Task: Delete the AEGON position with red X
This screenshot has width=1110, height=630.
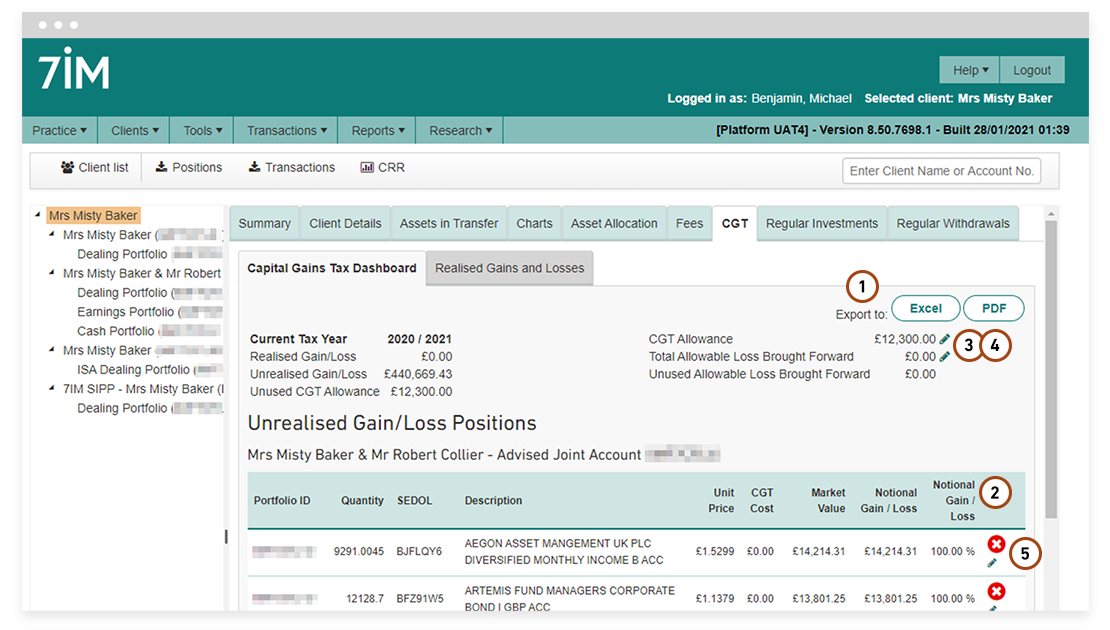Action: [996, 544]
